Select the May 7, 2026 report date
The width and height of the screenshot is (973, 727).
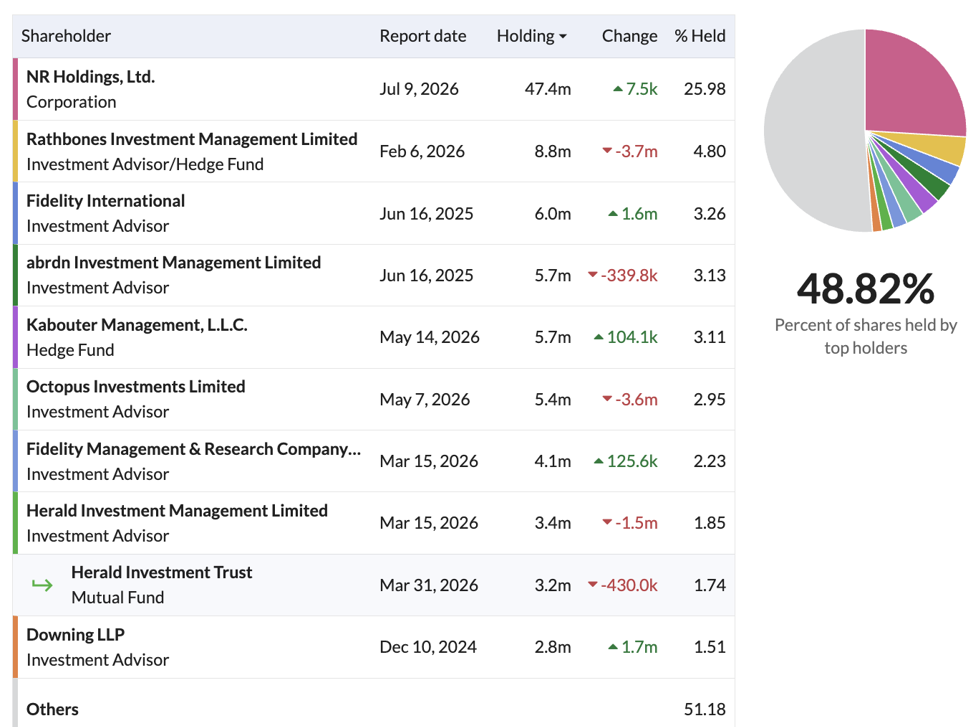tap(424, 399)
